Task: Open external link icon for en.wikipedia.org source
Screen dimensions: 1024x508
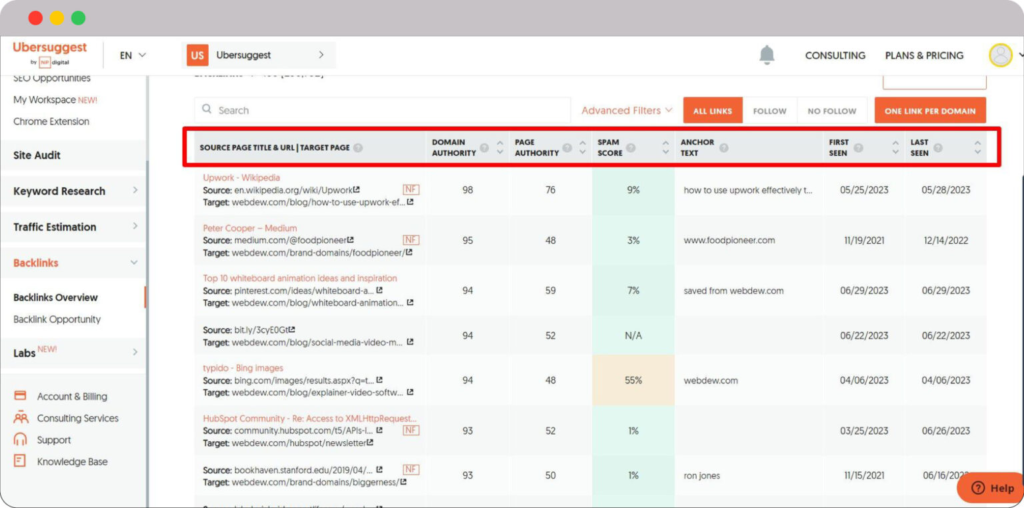Action: point(357,190)
